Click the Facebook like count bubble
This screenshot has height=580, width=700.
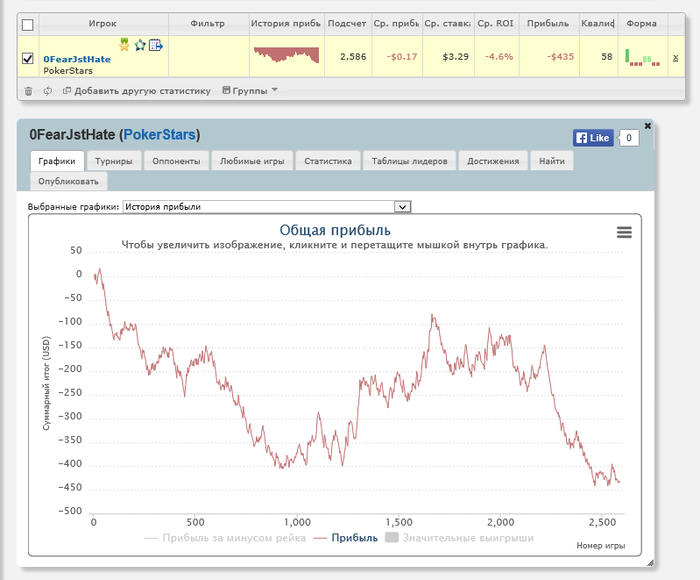[629, 138]
